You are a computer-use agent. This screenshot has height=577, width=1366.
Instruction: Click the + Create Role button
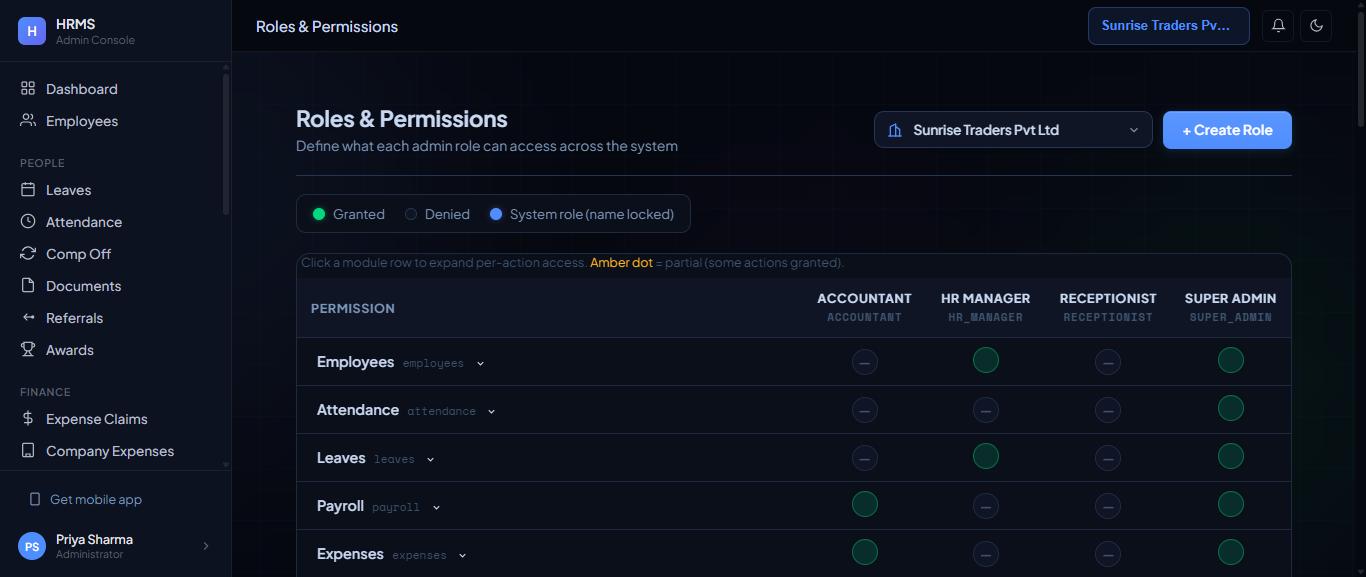(x=1227, y=130)
